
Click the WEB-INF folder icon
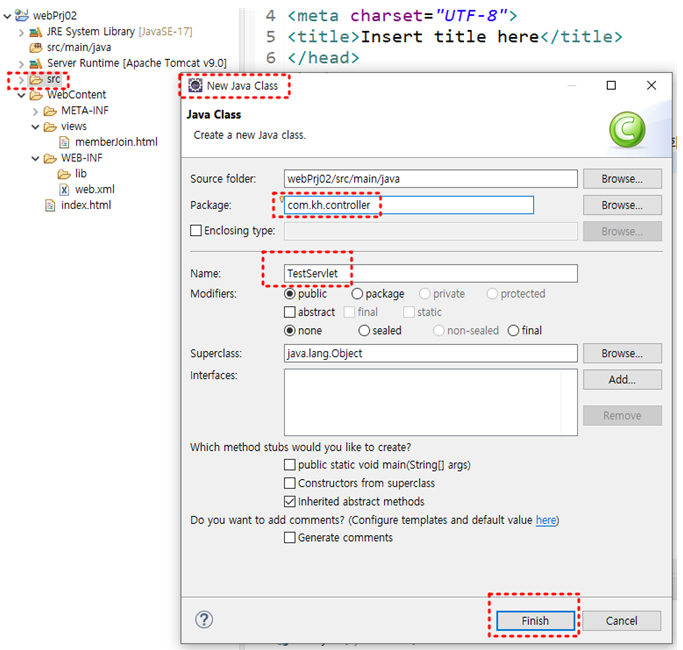[x=50, y=158]
